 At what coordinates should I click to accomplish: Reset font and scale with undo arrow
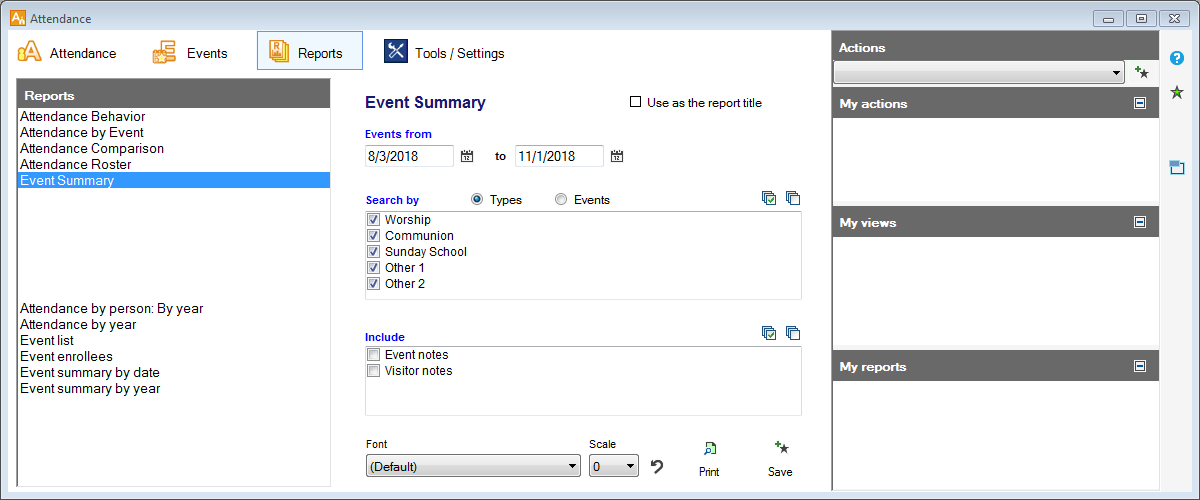(x=657, y=466)
